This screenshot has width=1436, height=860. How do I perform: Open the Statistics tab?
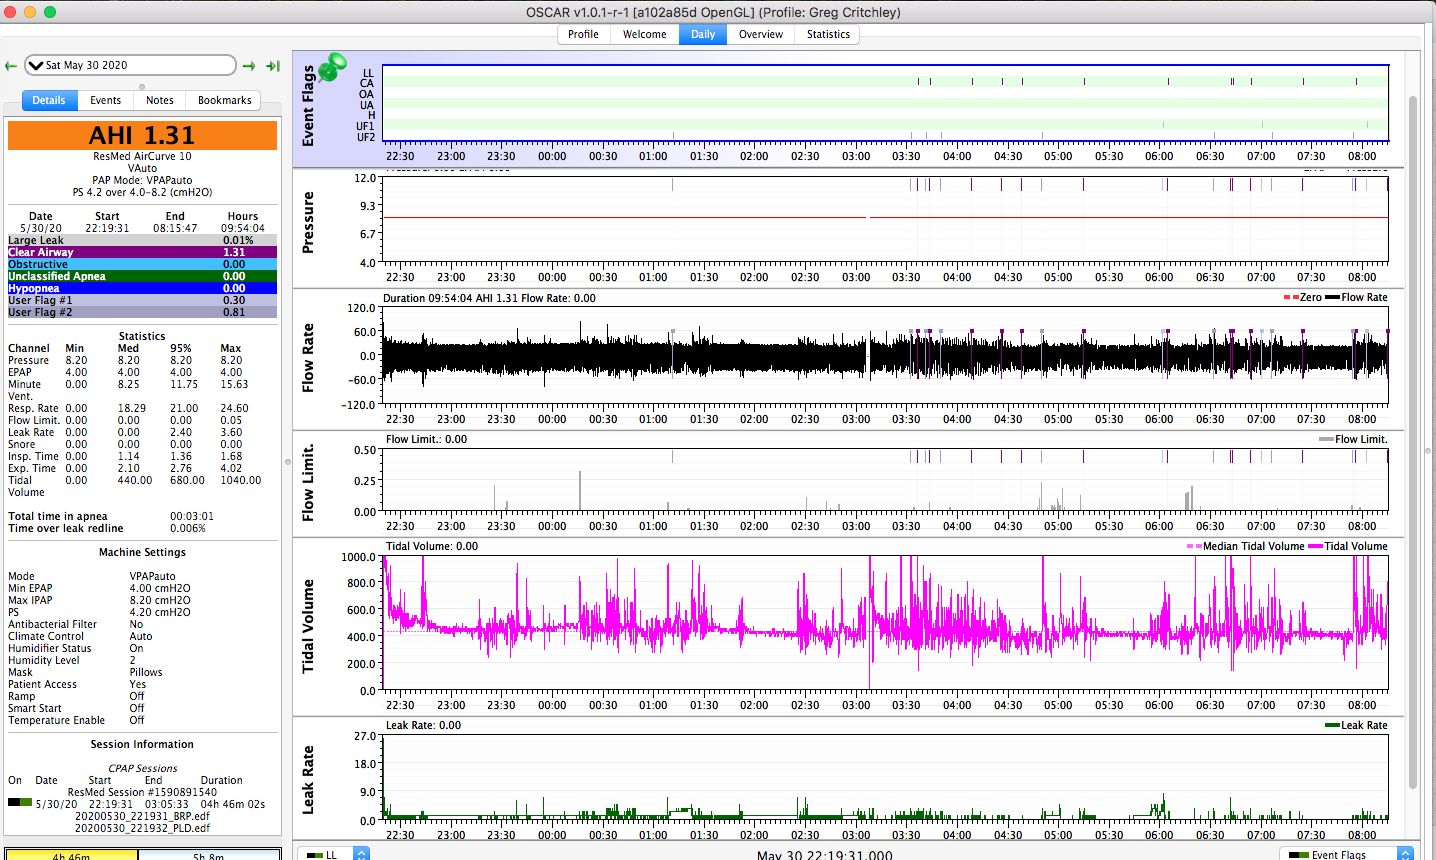[828, 34]
